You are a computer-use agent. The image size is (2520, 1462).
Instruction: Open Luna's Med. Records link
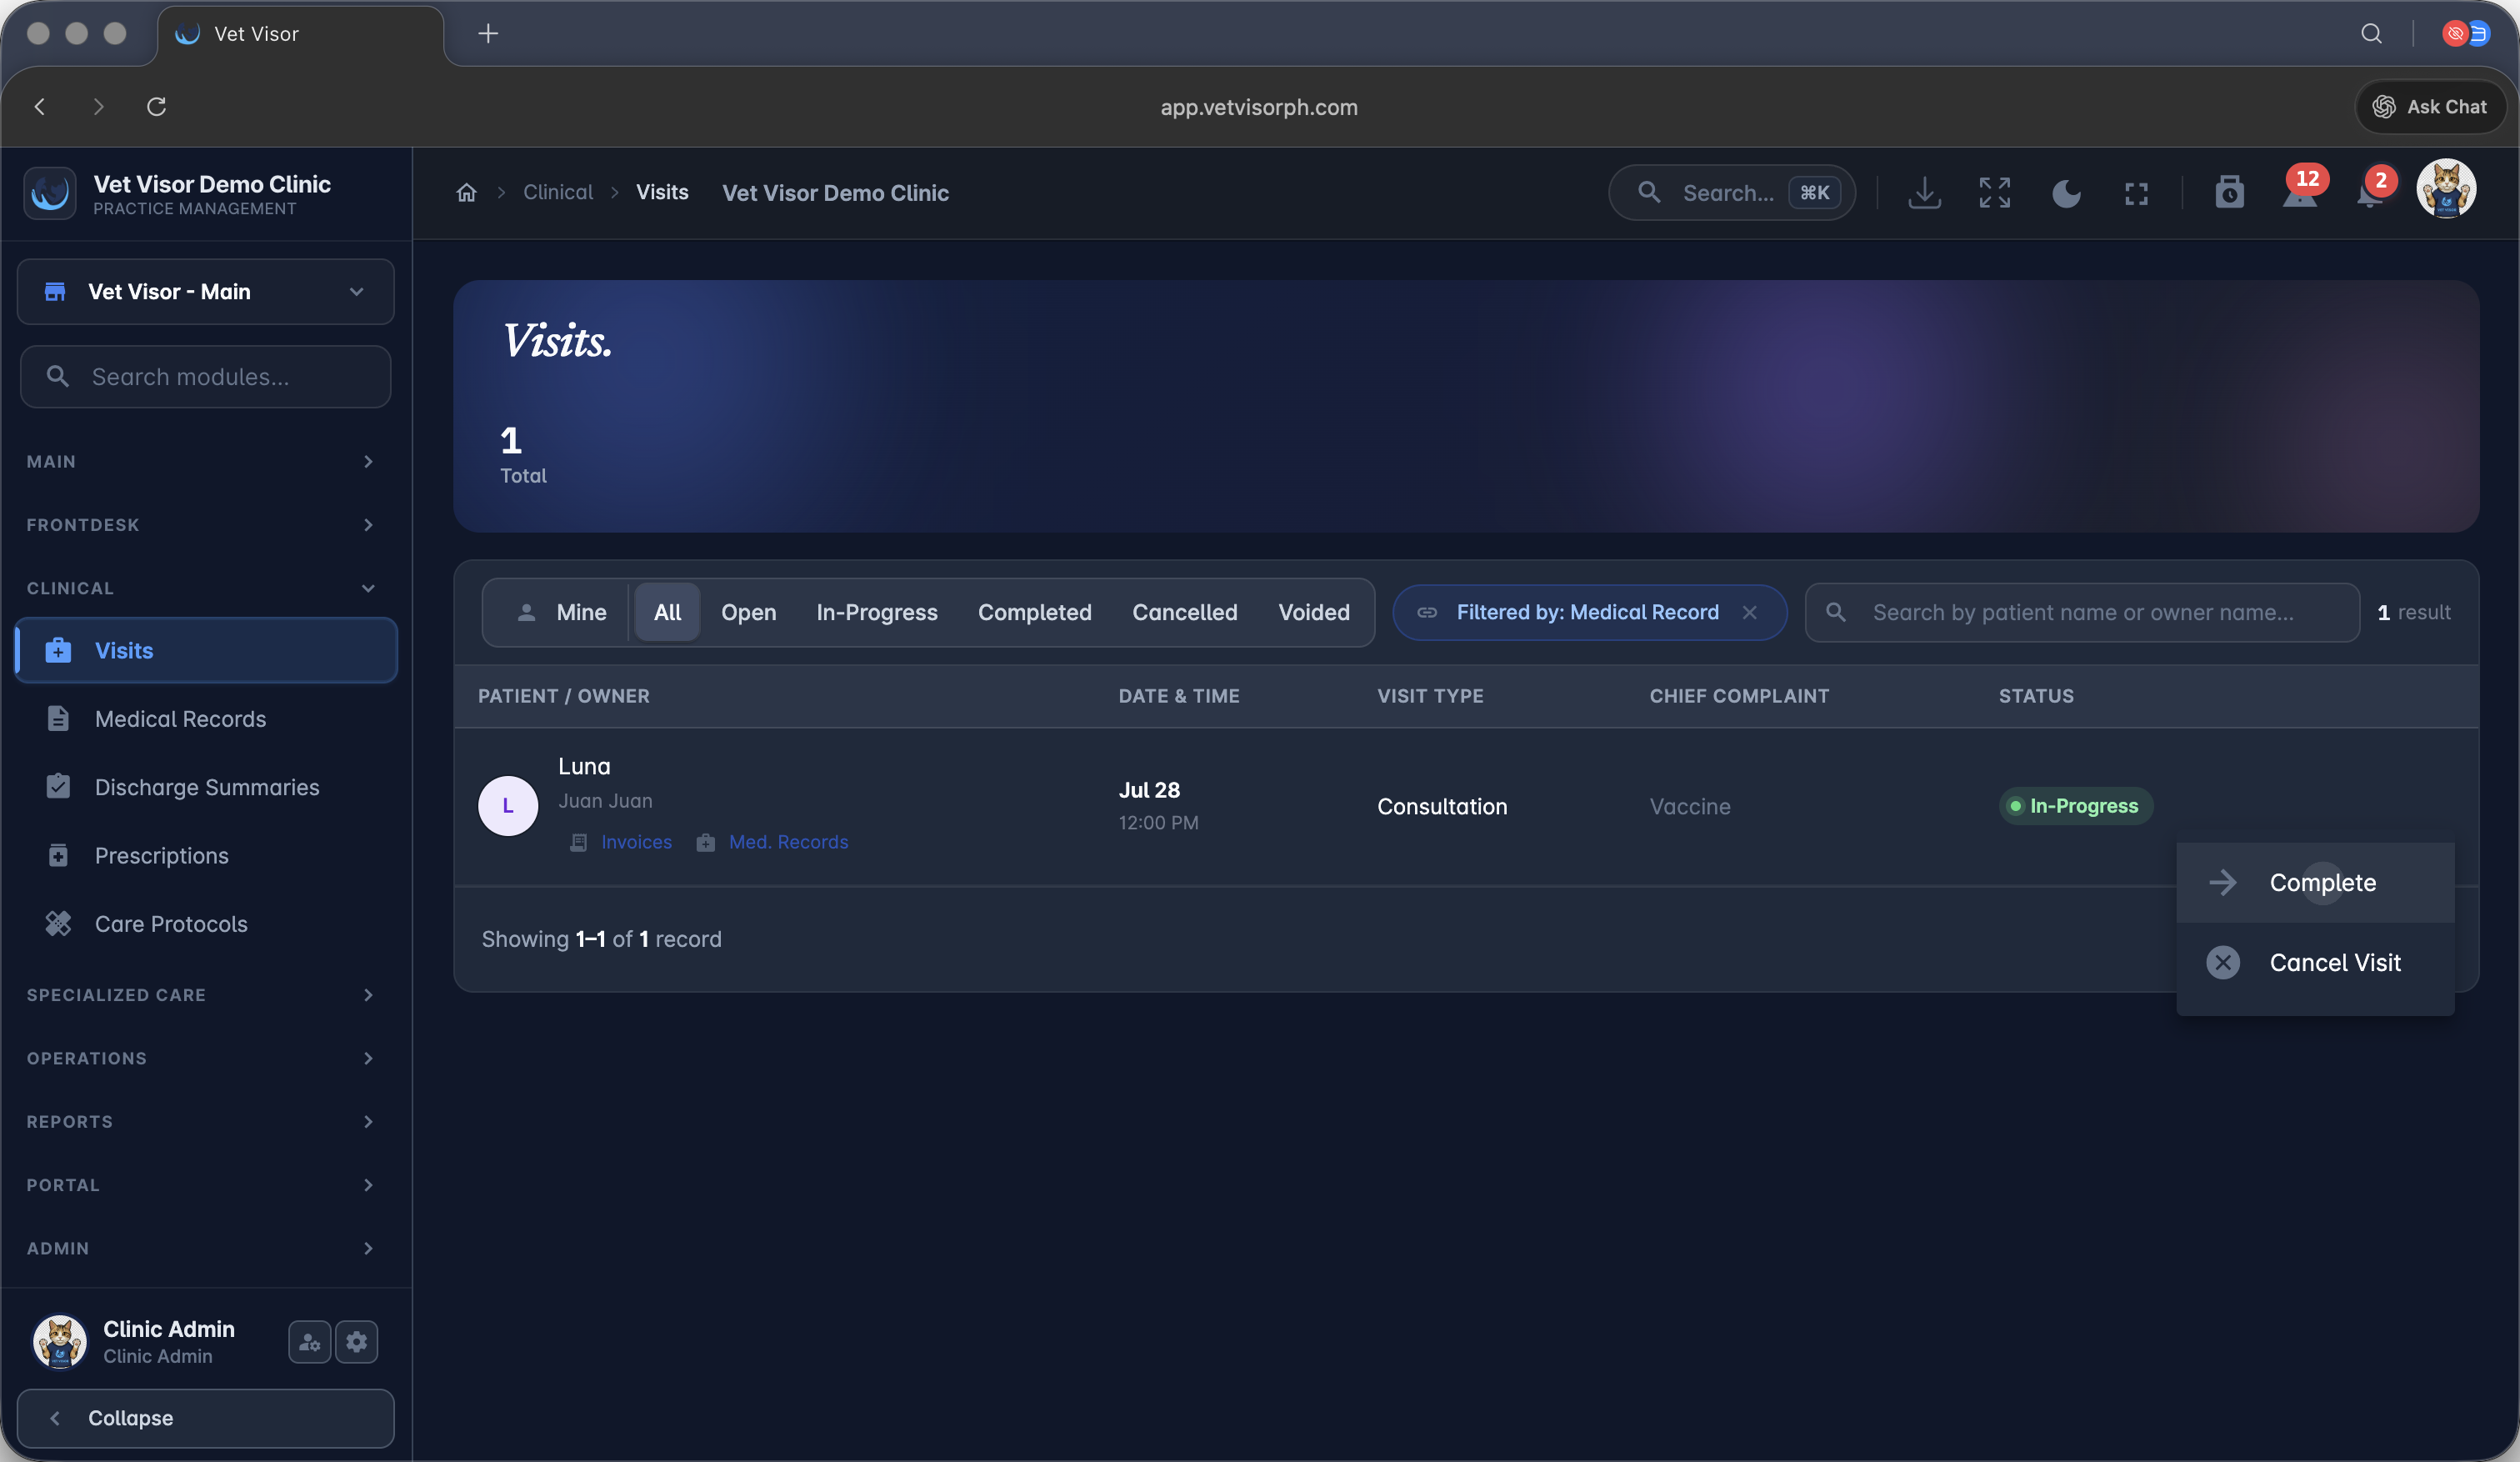[772, 842]
